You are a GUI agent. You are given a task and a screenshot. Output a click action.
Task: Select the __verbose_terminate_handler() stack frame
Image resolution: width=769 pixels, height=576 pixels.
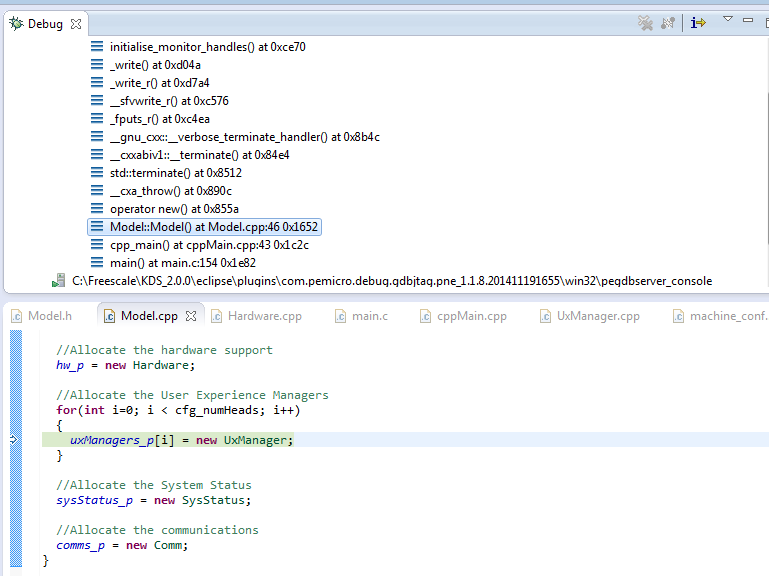click(245, 137)
